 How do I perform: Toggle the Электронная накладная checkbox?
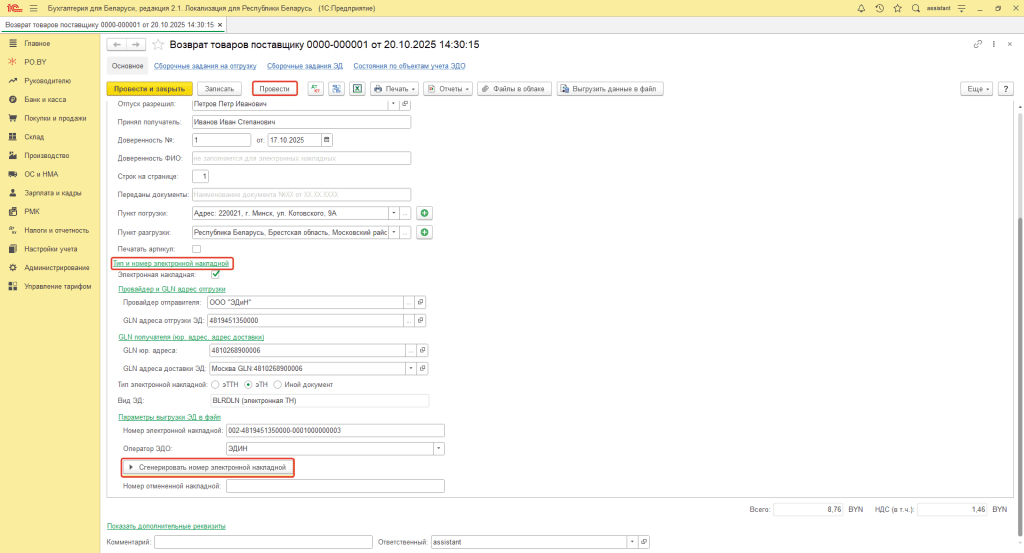(216, 274)
